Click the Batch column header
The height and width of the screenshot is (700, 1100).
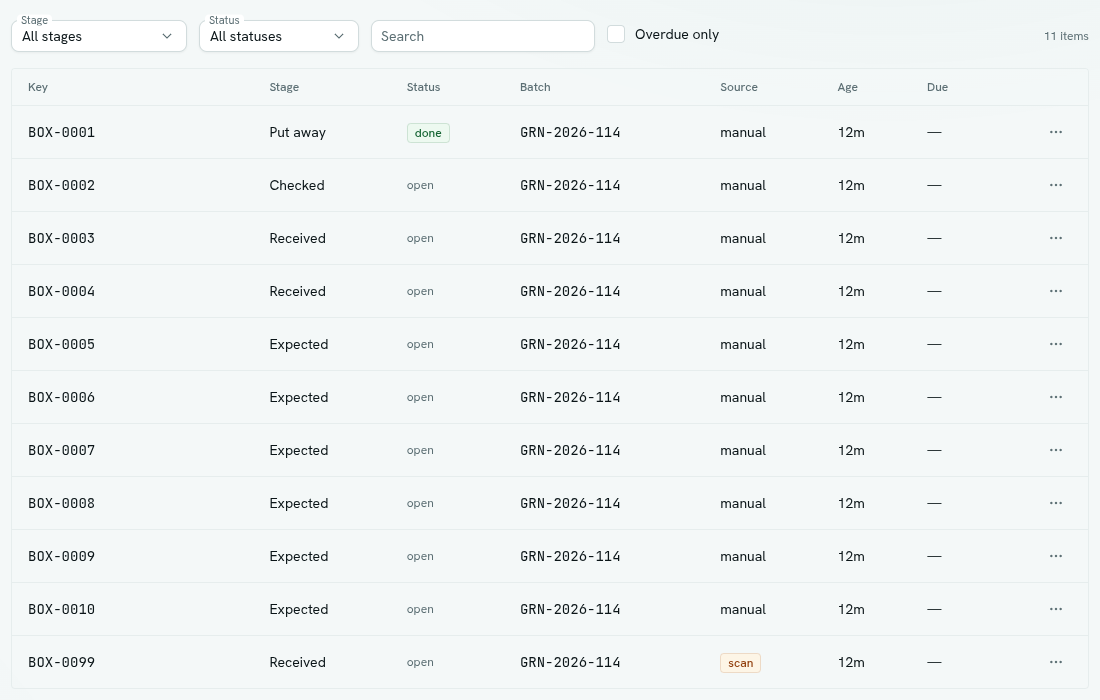pos(535,87)
